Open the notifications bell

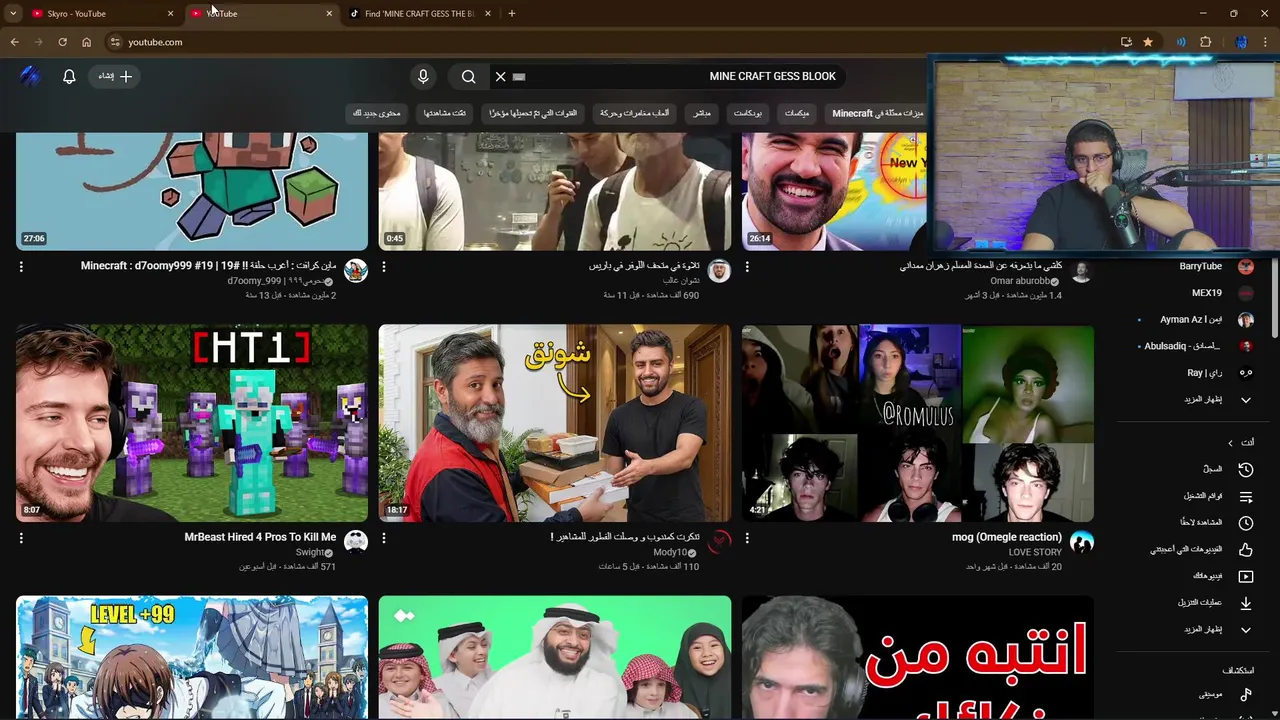(x=69, y=76)
